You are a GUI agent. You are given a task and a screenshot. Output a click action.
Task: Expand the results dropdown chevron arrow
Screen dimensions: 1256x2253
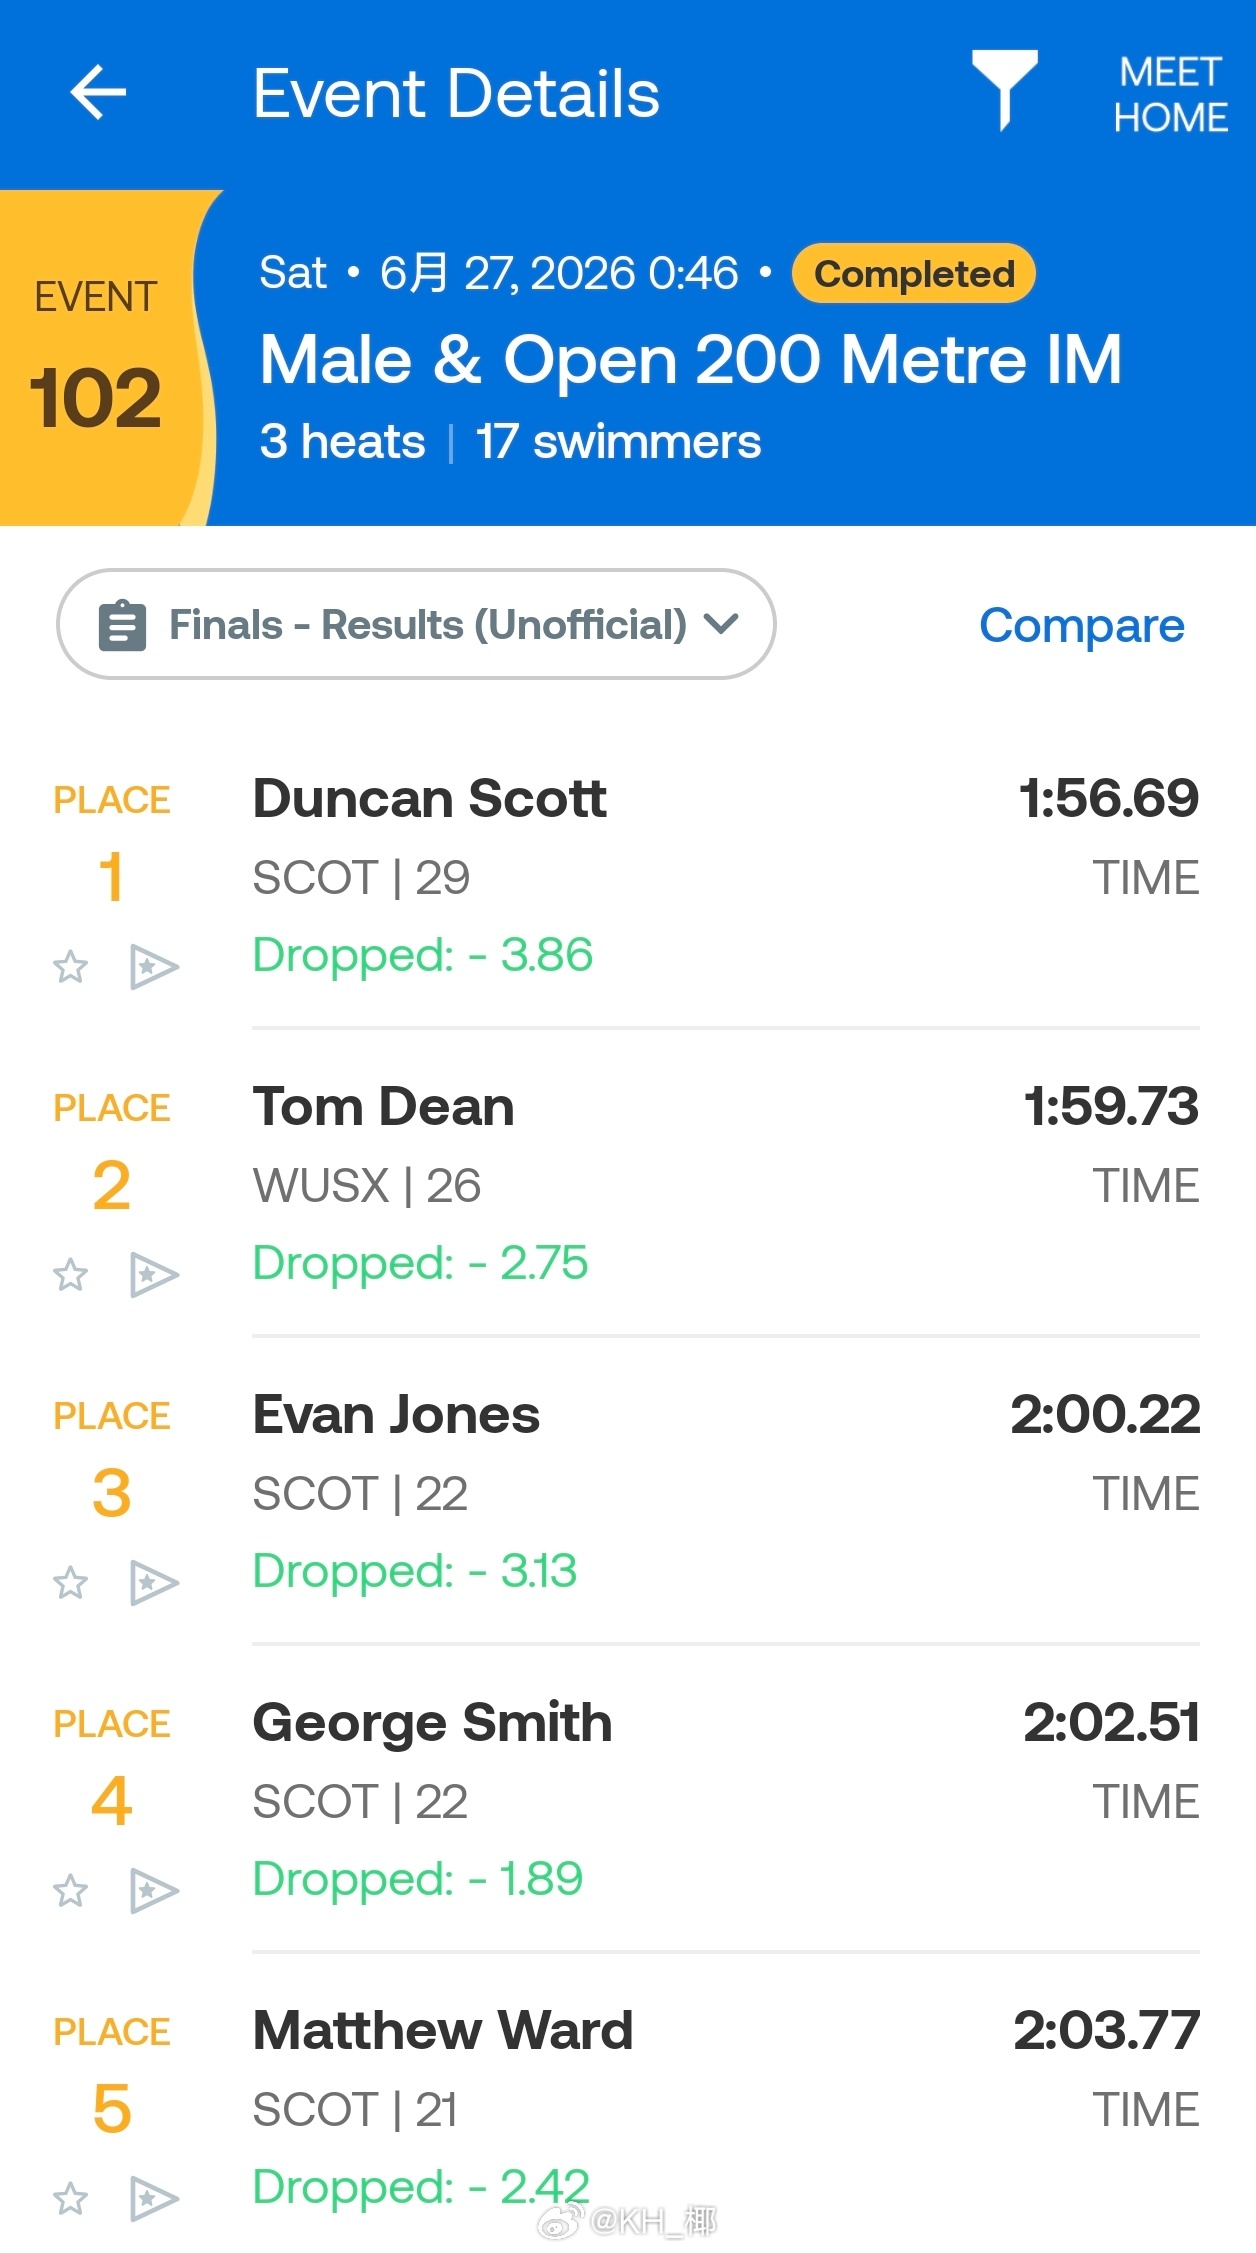(x=721, y=625)
